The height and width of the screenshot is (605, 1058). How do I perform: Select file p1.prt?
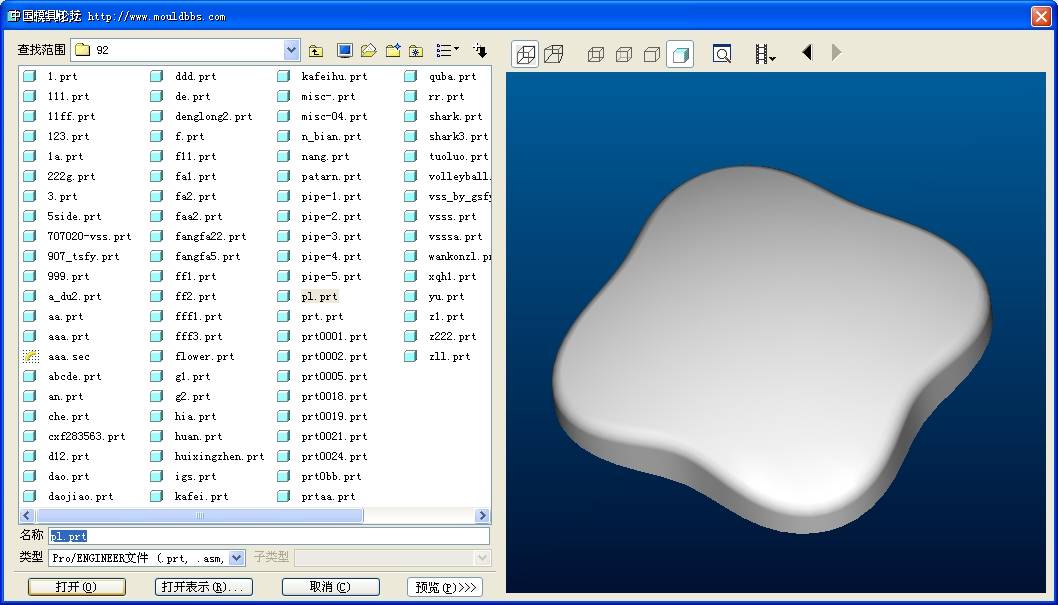click(319, 297)
